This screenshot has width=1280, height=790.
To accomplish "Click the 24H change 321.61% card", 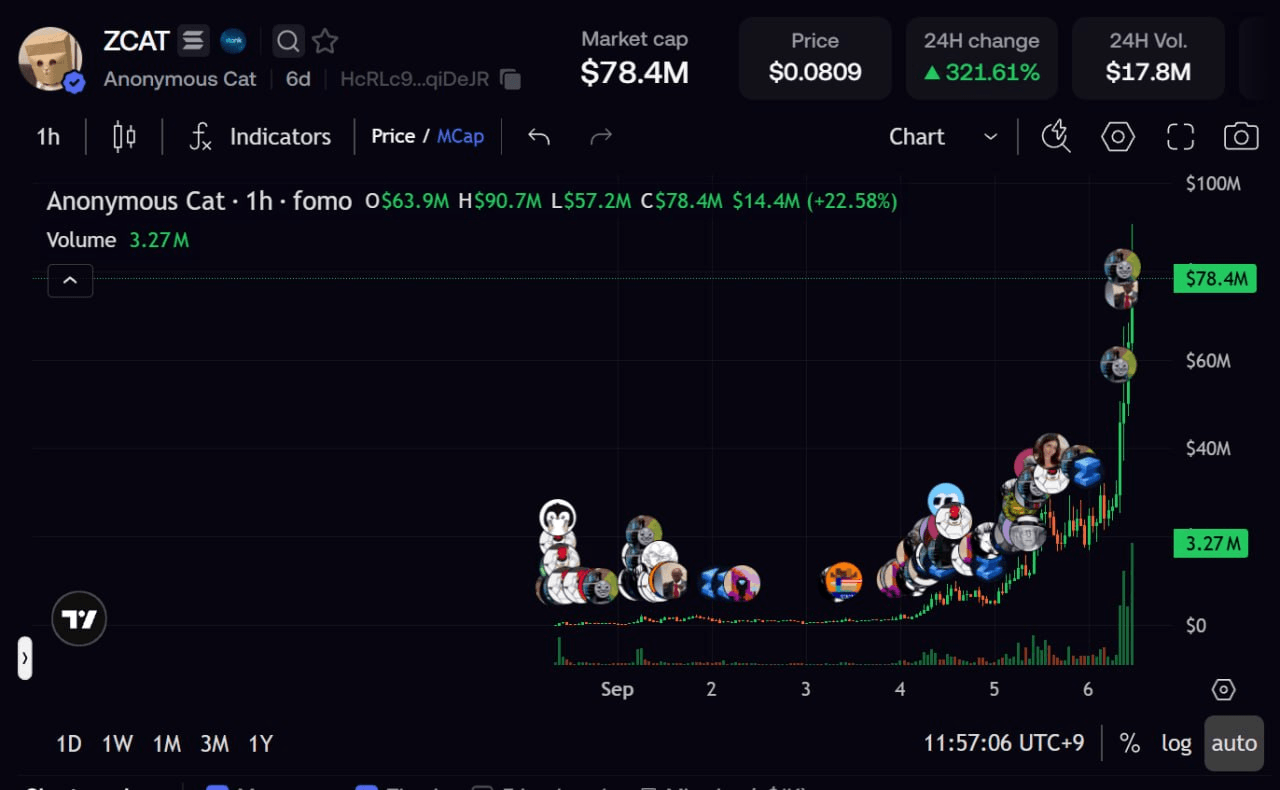I will 982,58.
